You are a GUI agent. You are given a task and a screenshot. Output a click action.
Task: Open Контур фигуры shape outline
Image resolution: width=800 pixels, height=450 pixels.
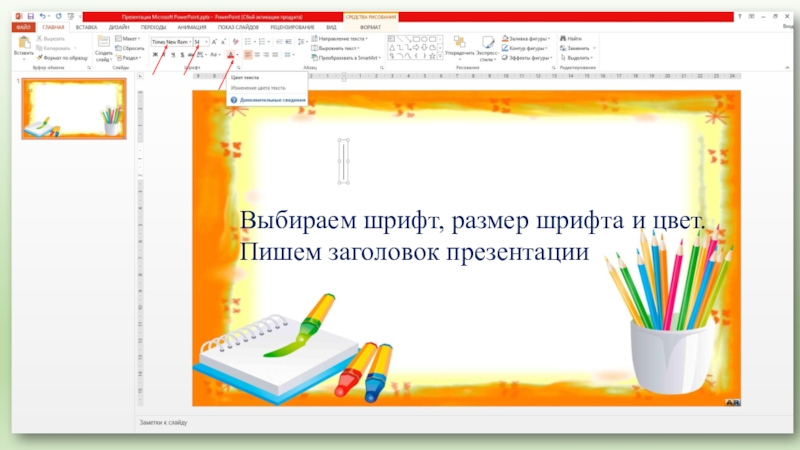(x=524, y=48)
